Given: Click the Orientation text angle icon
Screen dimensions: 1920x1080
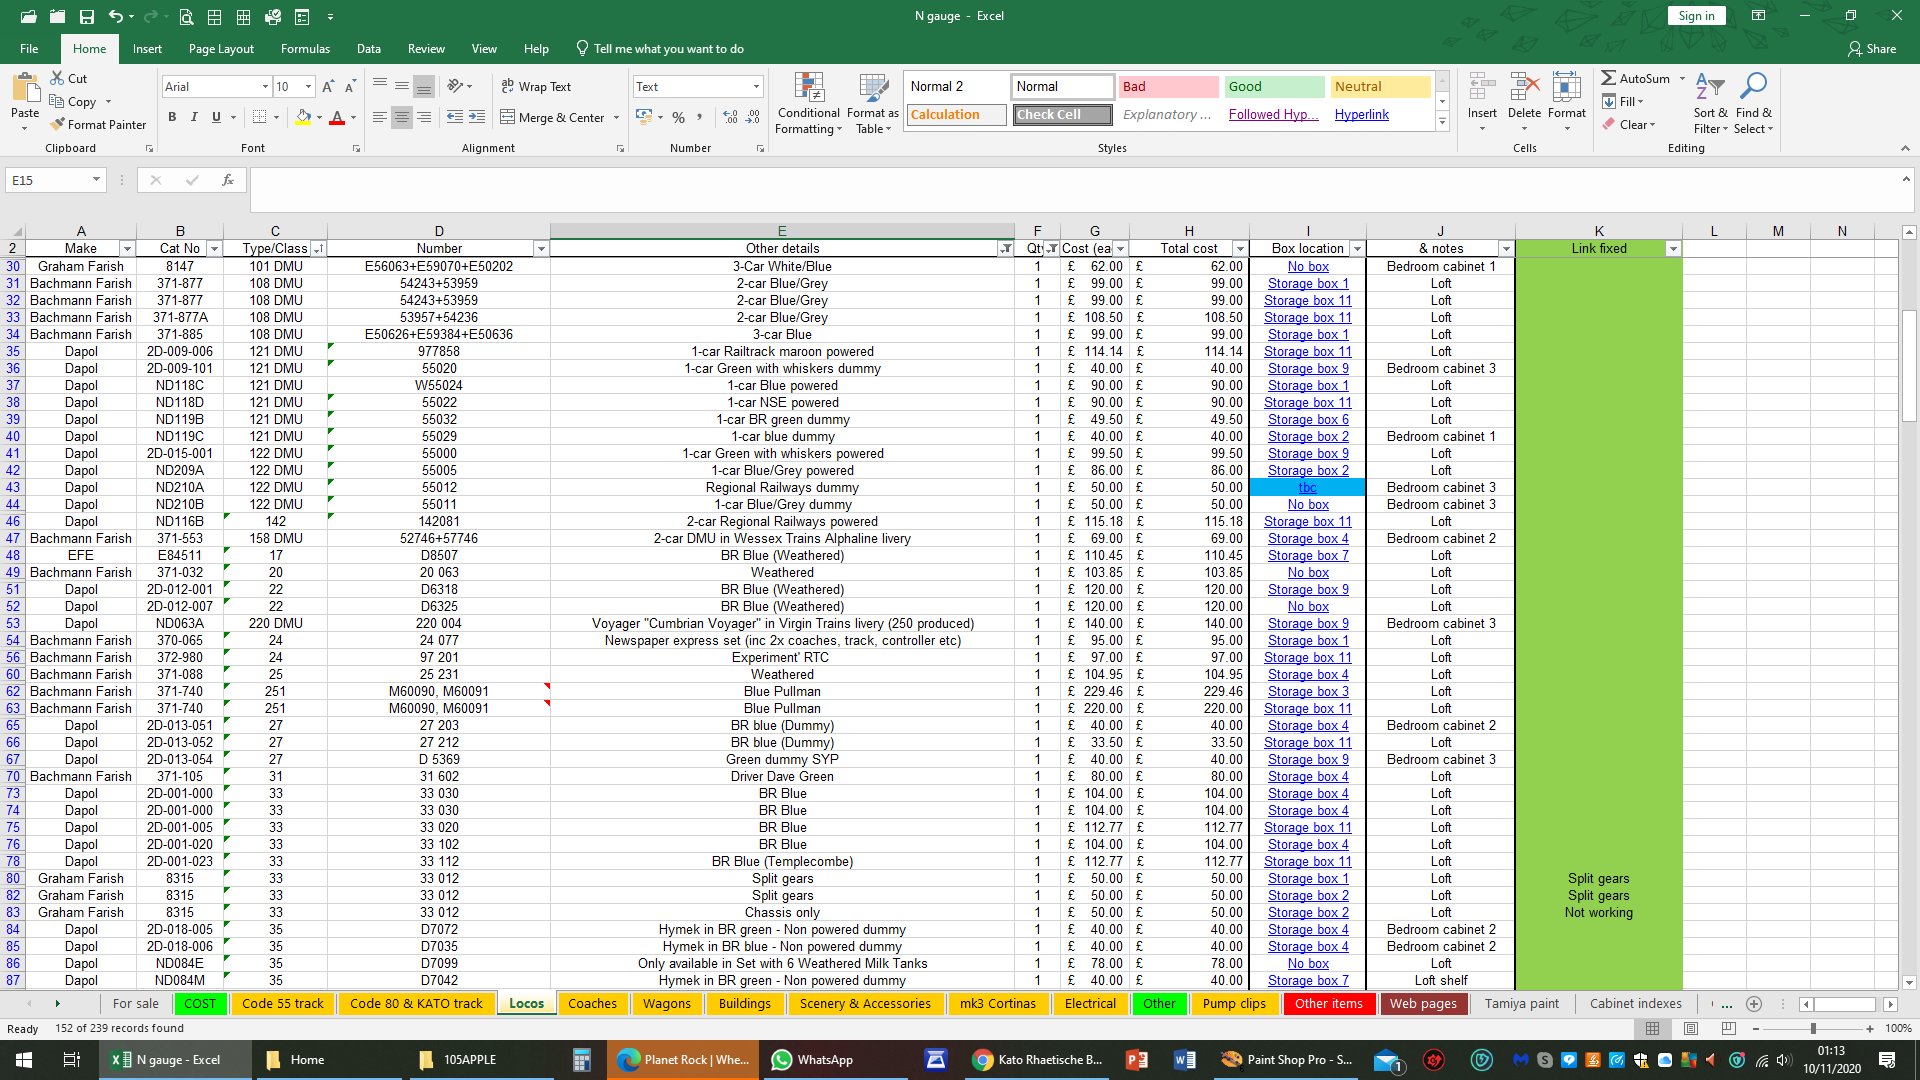Looking at the screenshot, I should (x=455, y=86).
